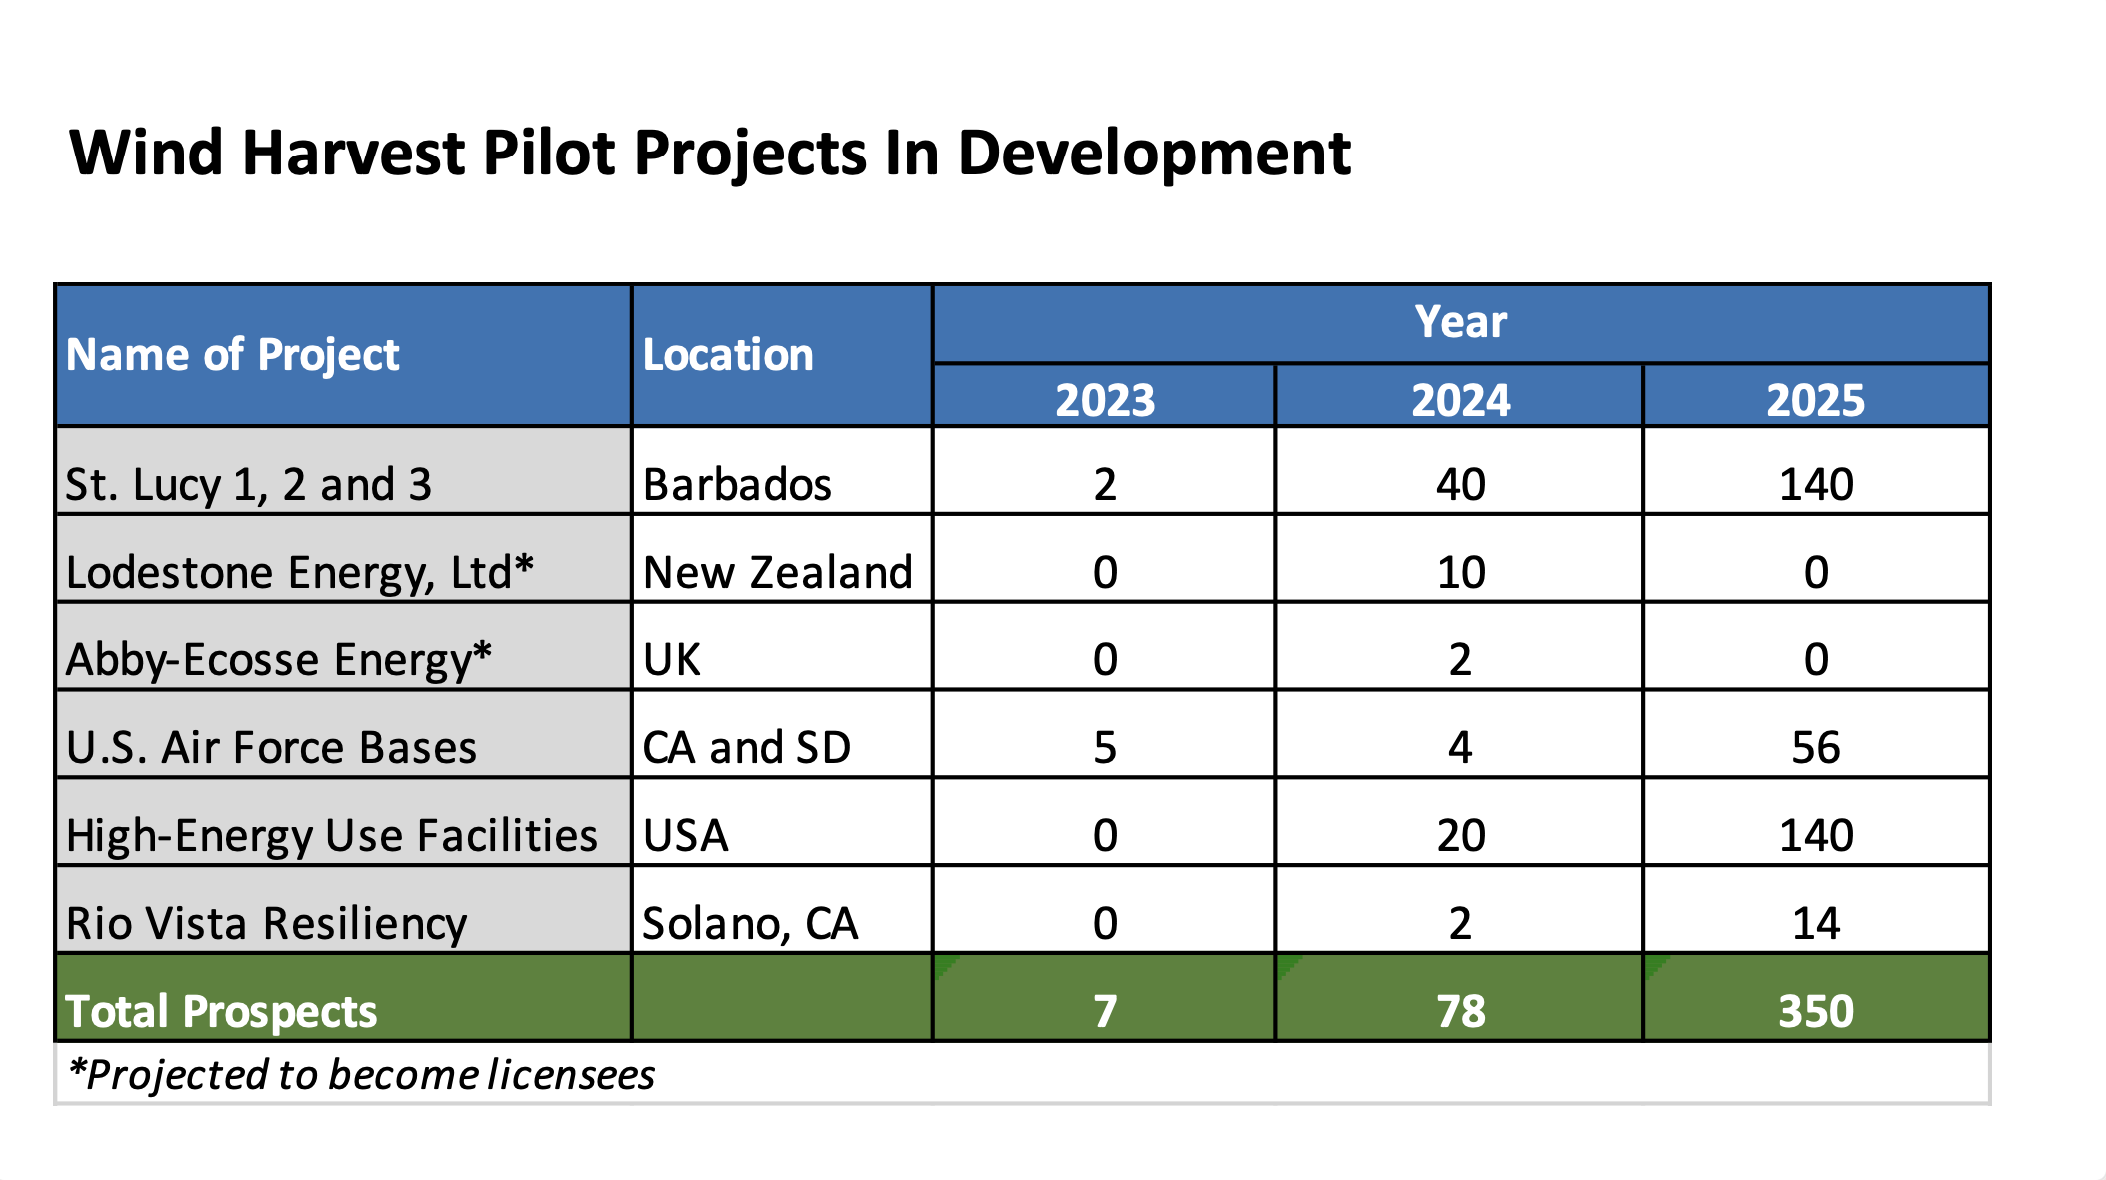Select the Name of Project header cell

point(232,355)
